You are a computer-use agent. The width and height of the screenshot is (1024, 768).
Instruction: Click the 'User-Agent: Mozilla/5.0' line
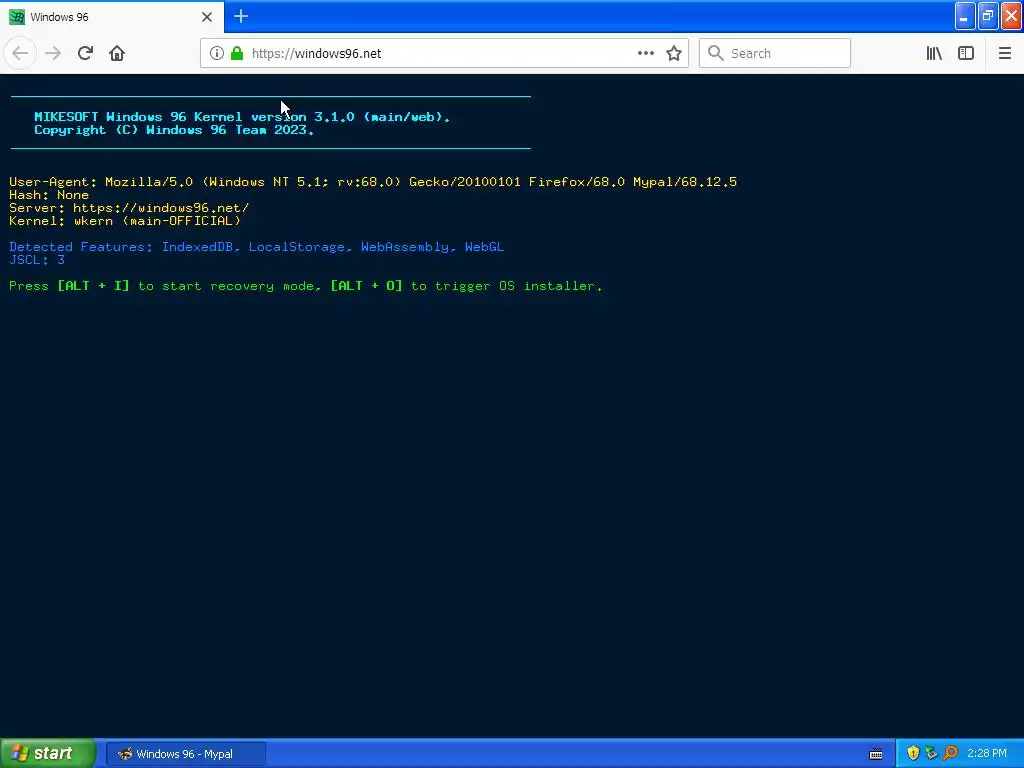pos(373,182)
